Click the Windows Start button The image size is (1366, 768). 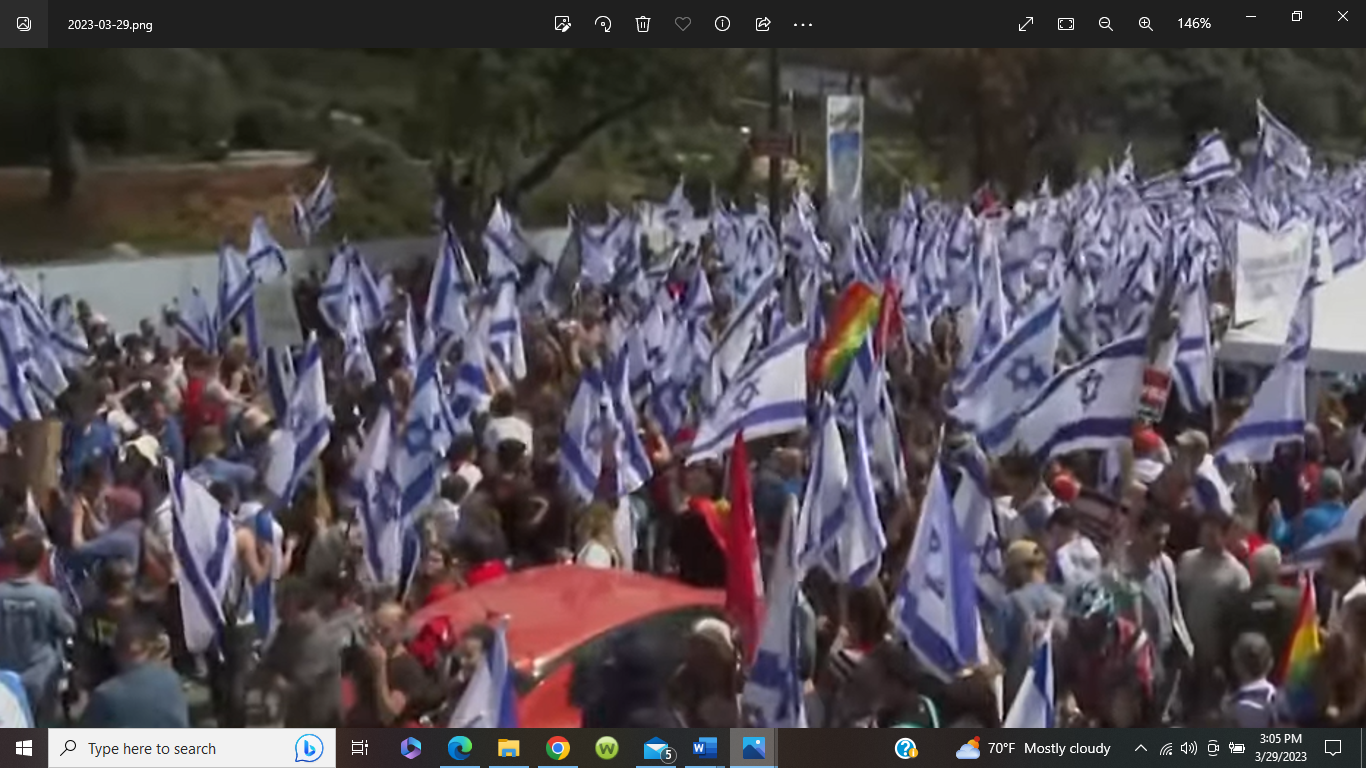coord(24,748)
